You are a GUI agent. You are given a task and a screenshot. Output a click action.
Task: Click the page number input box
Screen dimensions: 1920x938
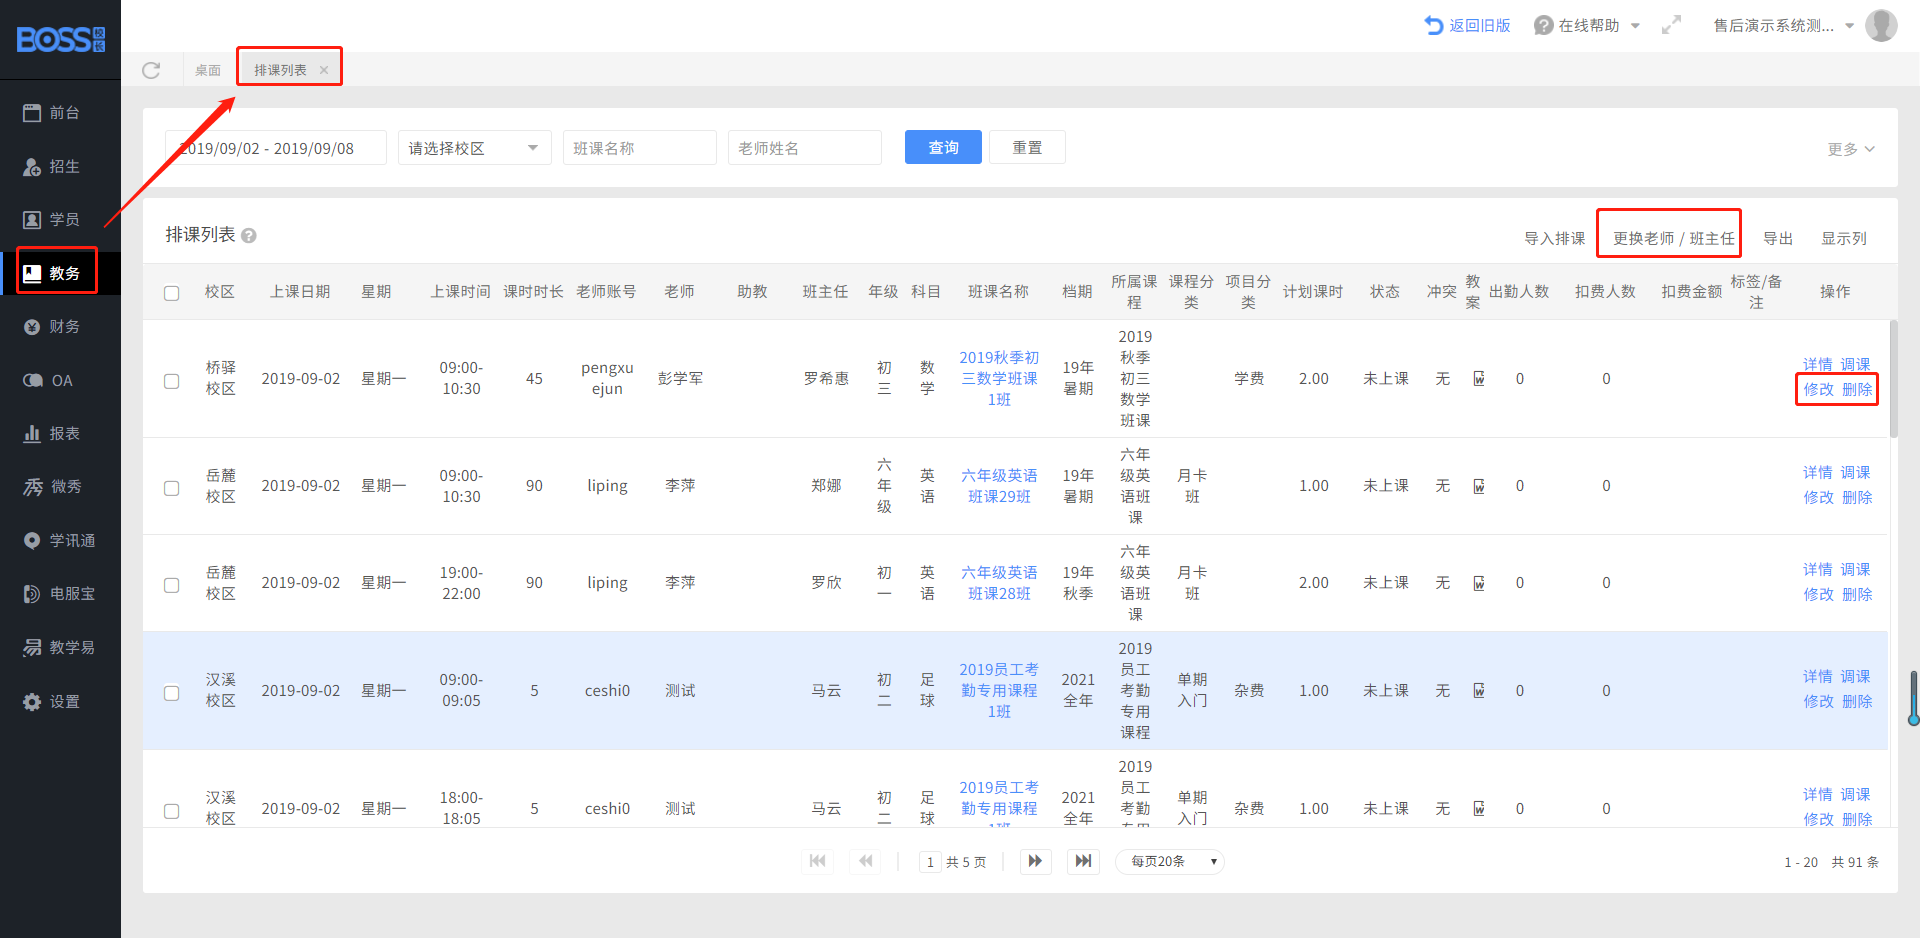point(930,862)
